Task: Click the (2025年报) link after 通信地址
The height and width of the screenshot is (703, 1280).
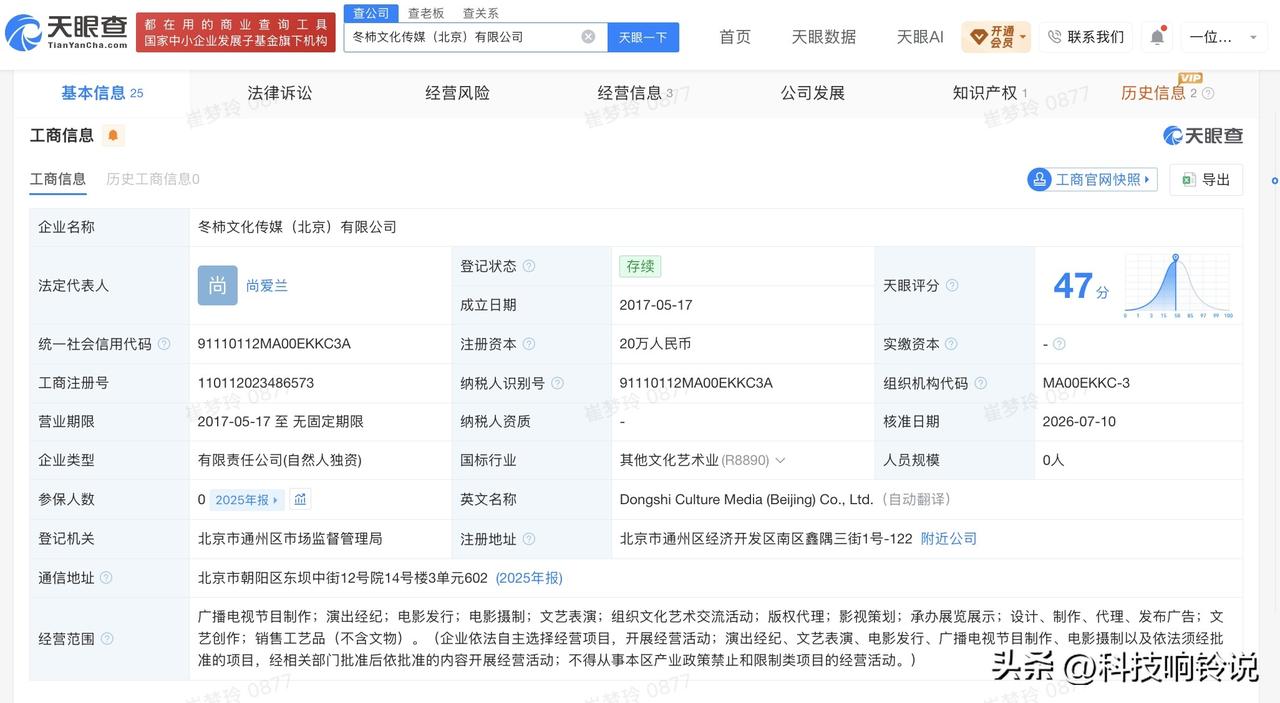Action: [x=529, y=578]
